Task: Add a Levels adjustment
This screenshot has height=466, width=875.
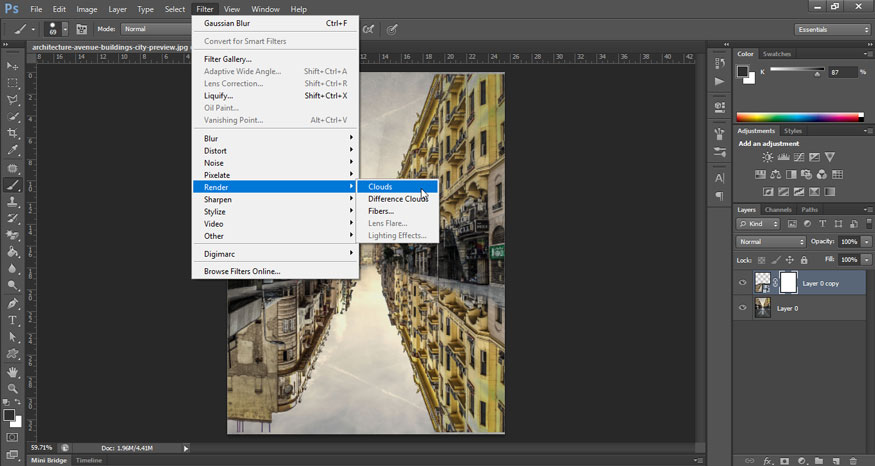Action: [783, 157]
